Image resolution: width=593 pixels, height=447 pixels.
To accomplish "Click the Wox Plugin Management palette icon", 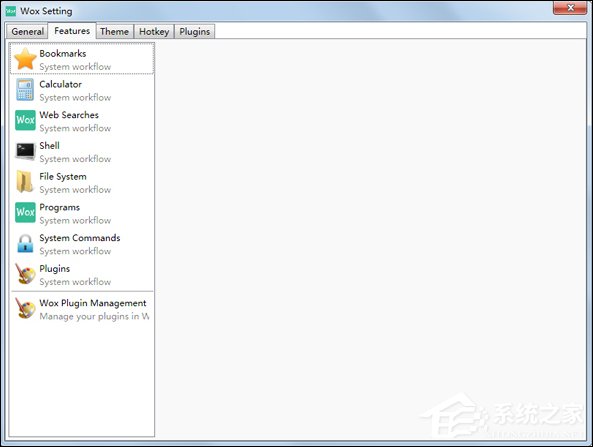I will (25, 308).
